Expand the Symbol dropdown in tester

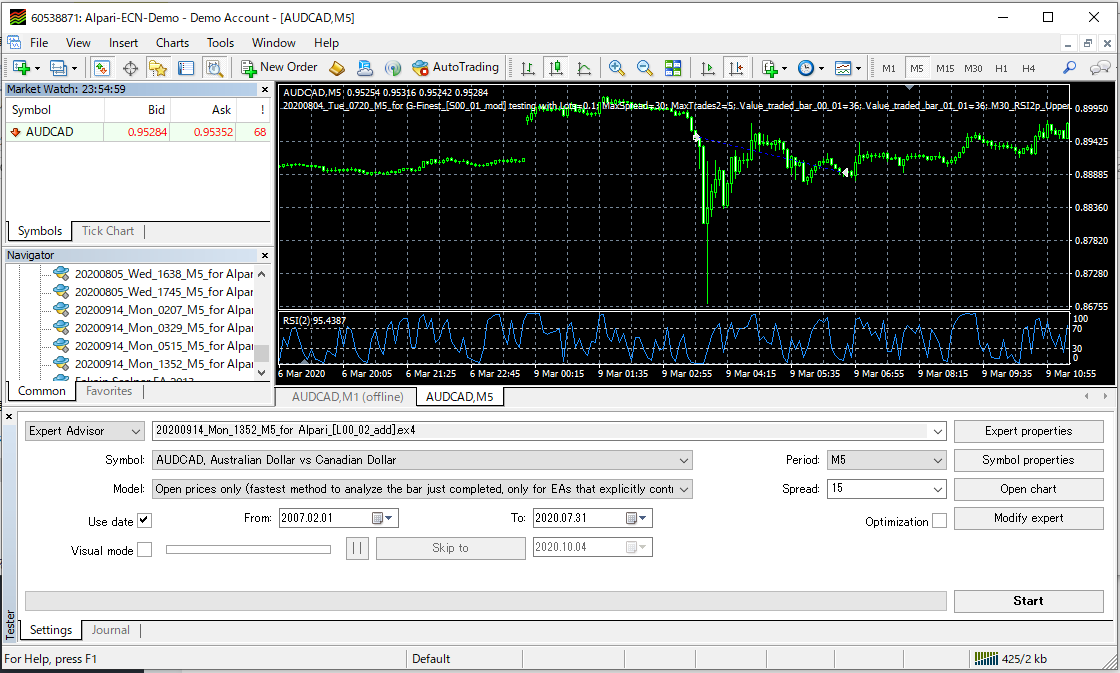[x=684, y=461]
